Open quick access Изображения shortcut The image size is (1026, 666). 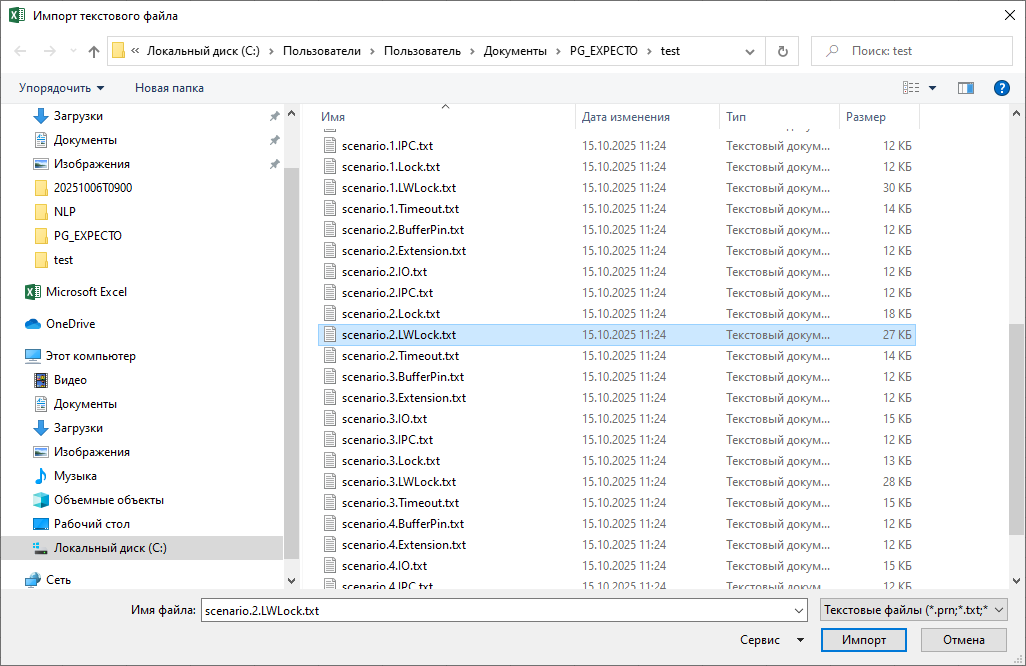[x=92, y=164]
